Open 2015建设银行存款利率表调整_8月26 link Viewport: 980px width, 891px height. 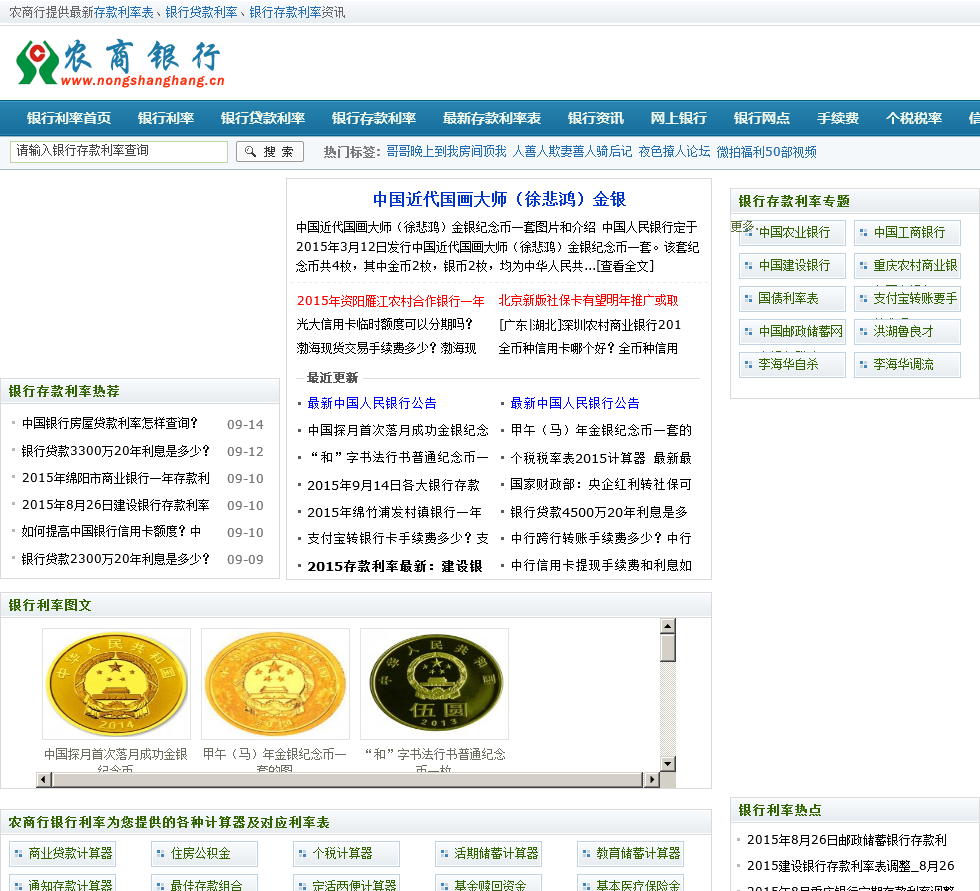point(851,866)
